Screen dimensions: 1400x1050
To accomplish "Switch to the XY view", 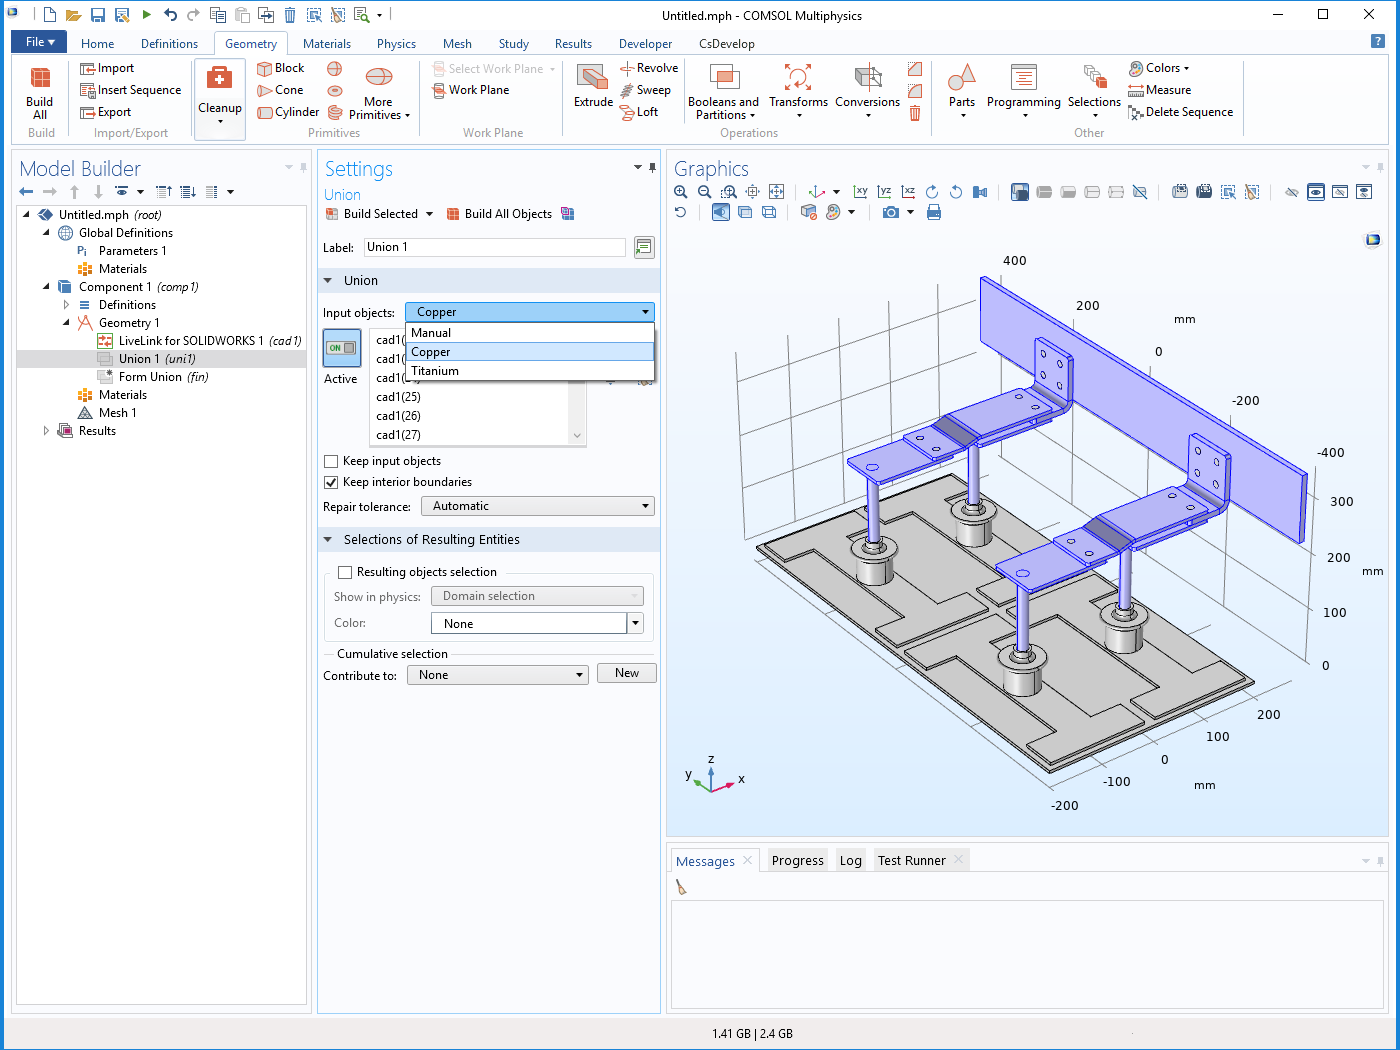I will click(860, 192).
